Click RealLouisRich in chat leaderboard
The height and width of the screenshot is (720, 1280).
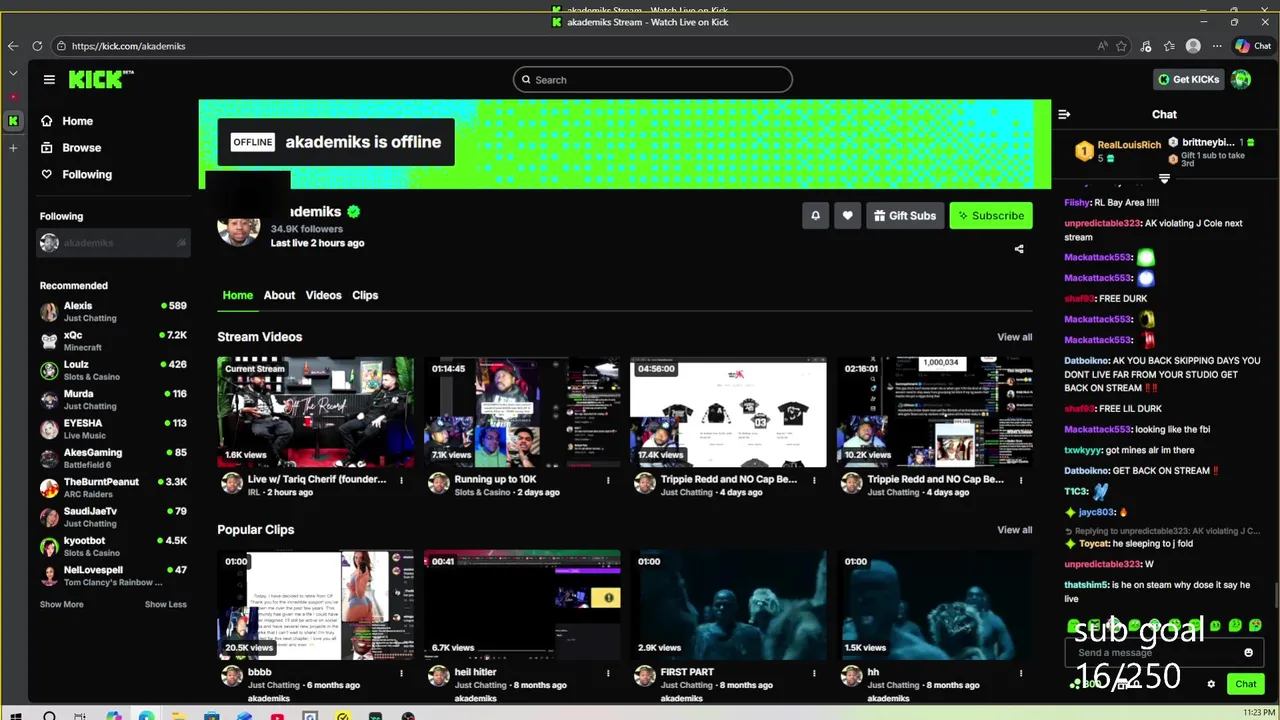1129,145
